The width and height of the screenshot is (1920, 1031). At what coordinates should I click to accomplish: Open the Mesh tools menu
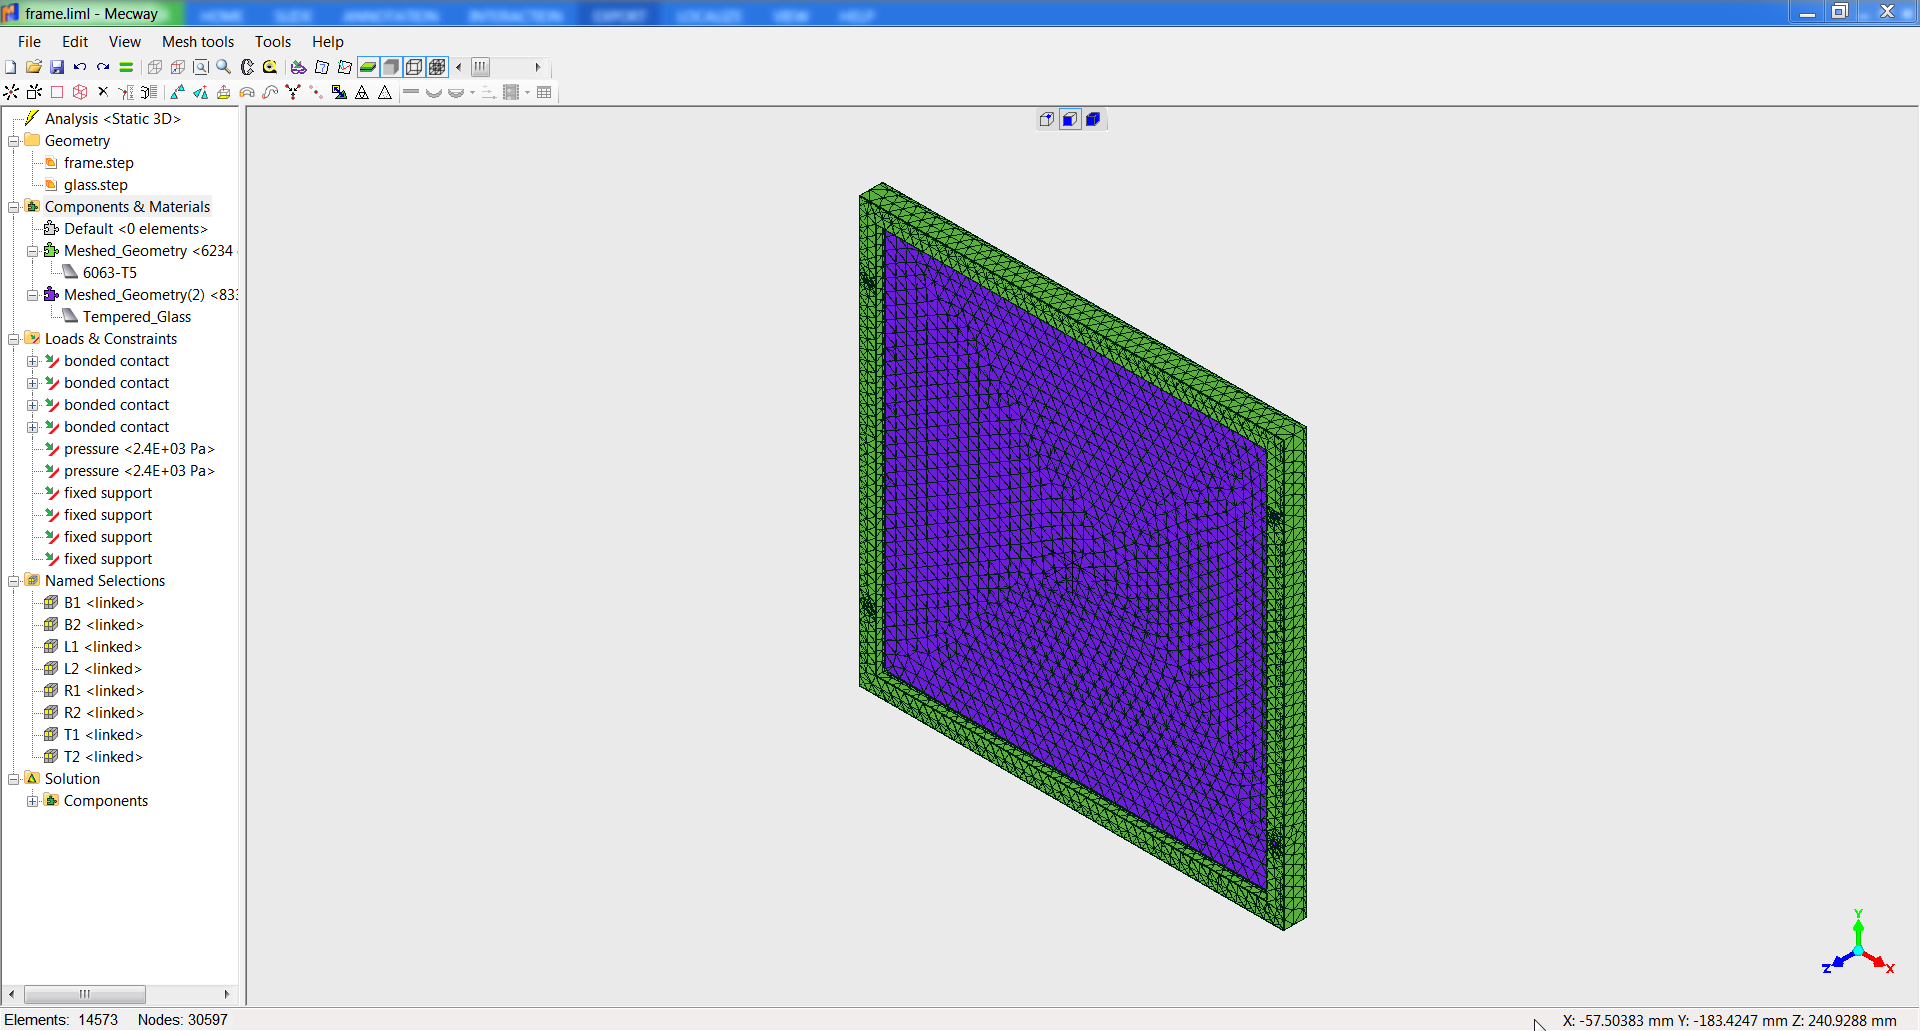click(x=198, y=42)
